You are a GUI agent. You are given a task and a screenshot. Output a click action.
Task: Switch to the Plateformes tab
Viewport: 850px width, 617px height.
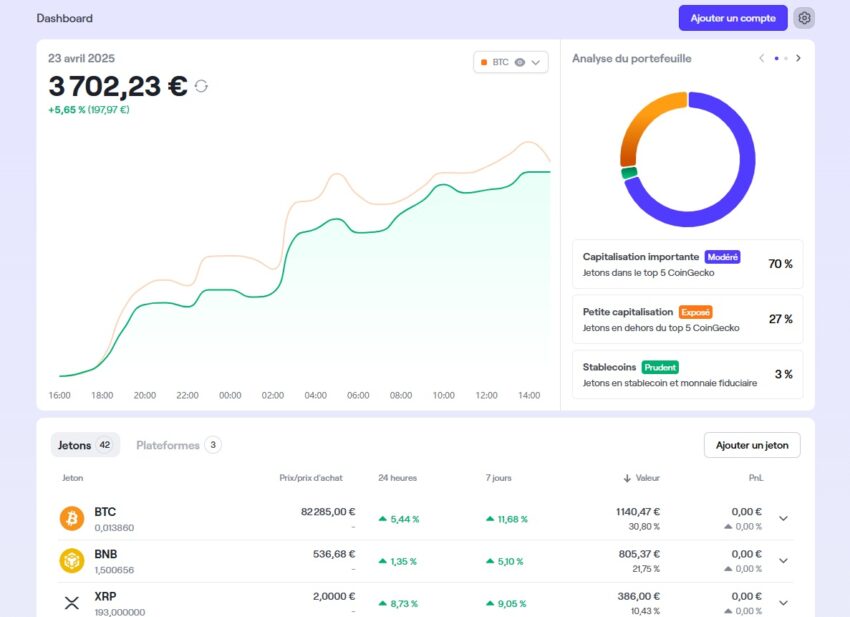click(178, 445)
